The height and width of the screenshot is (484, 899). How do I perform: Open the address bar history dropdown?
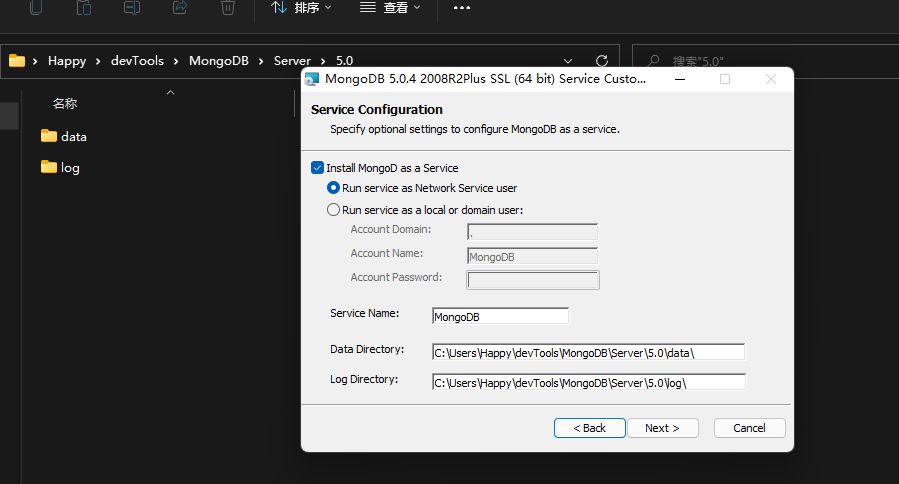[568, 61]
